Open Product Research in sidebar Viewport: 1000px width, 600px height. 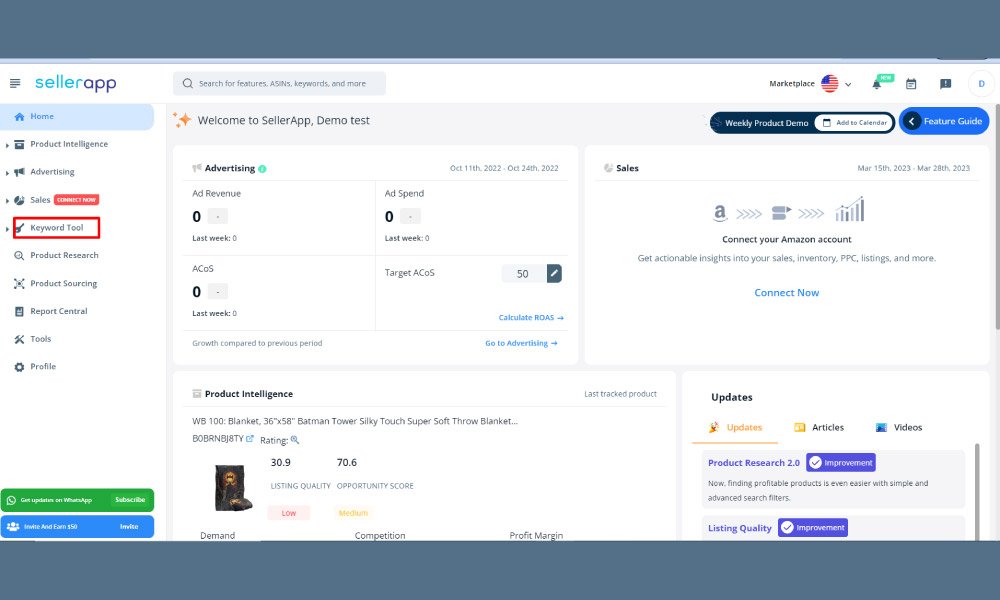tap(64, 255)
